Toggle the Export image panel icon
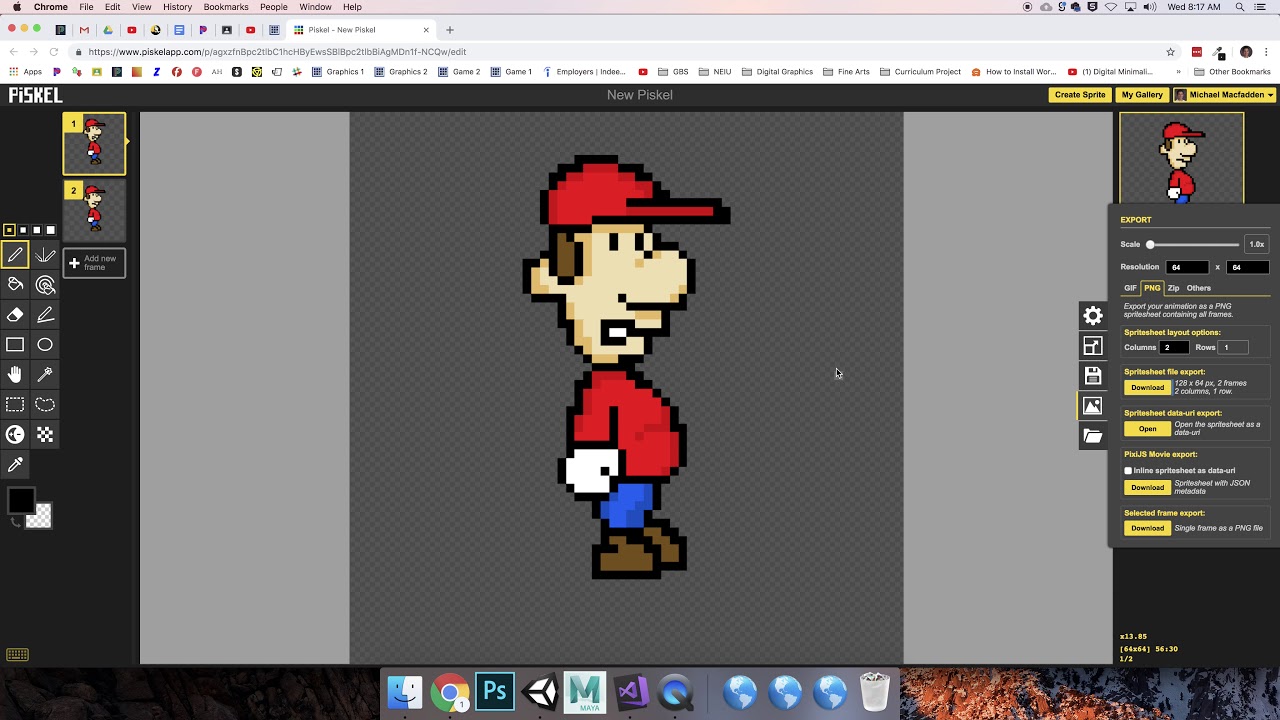The image size is (1280, 720). 1093,406
